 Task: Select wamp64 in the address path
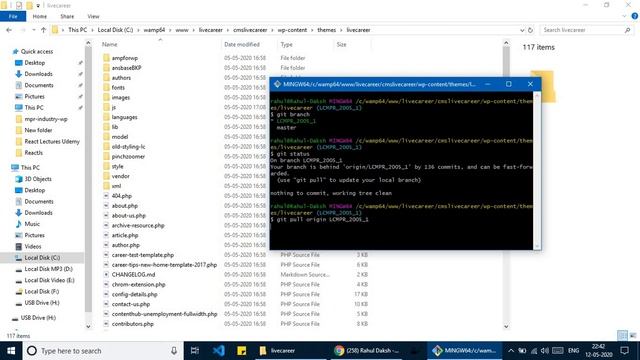coord(154,30)
